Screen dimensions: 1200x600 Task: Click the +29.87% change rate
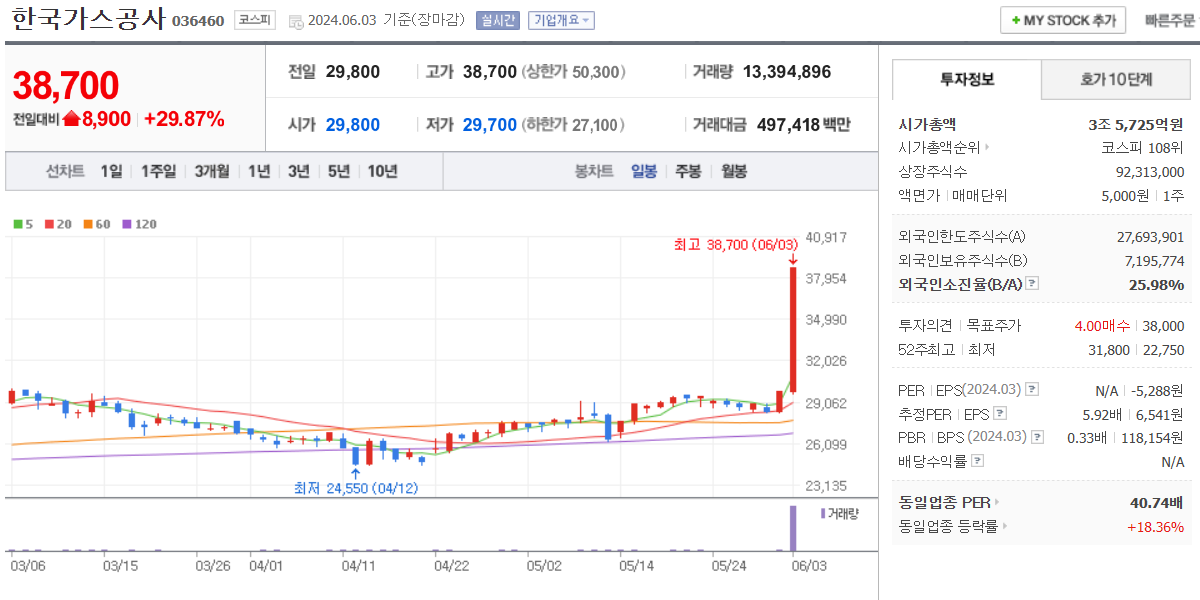(x=184, y=119)
